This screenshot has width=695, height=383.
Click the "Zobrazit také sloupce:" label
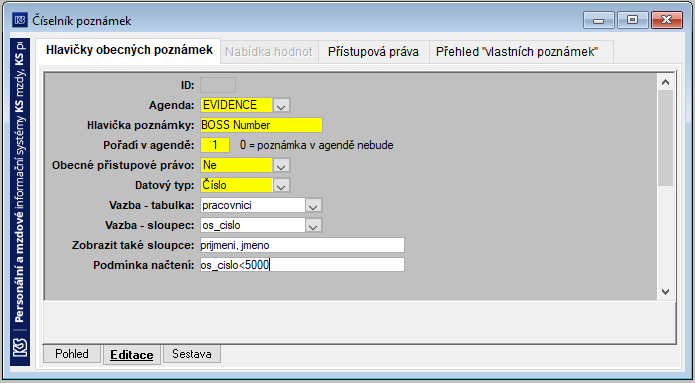point(133,245)
